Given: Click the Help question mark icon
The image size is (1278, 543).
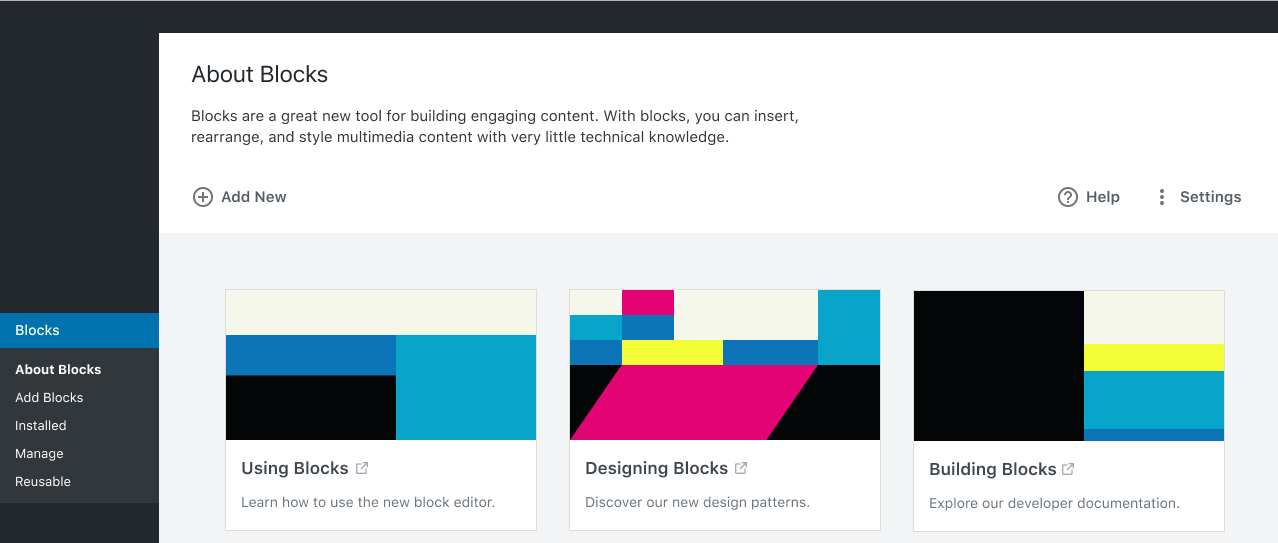Looking at the screenshot, I should 1068,197.
